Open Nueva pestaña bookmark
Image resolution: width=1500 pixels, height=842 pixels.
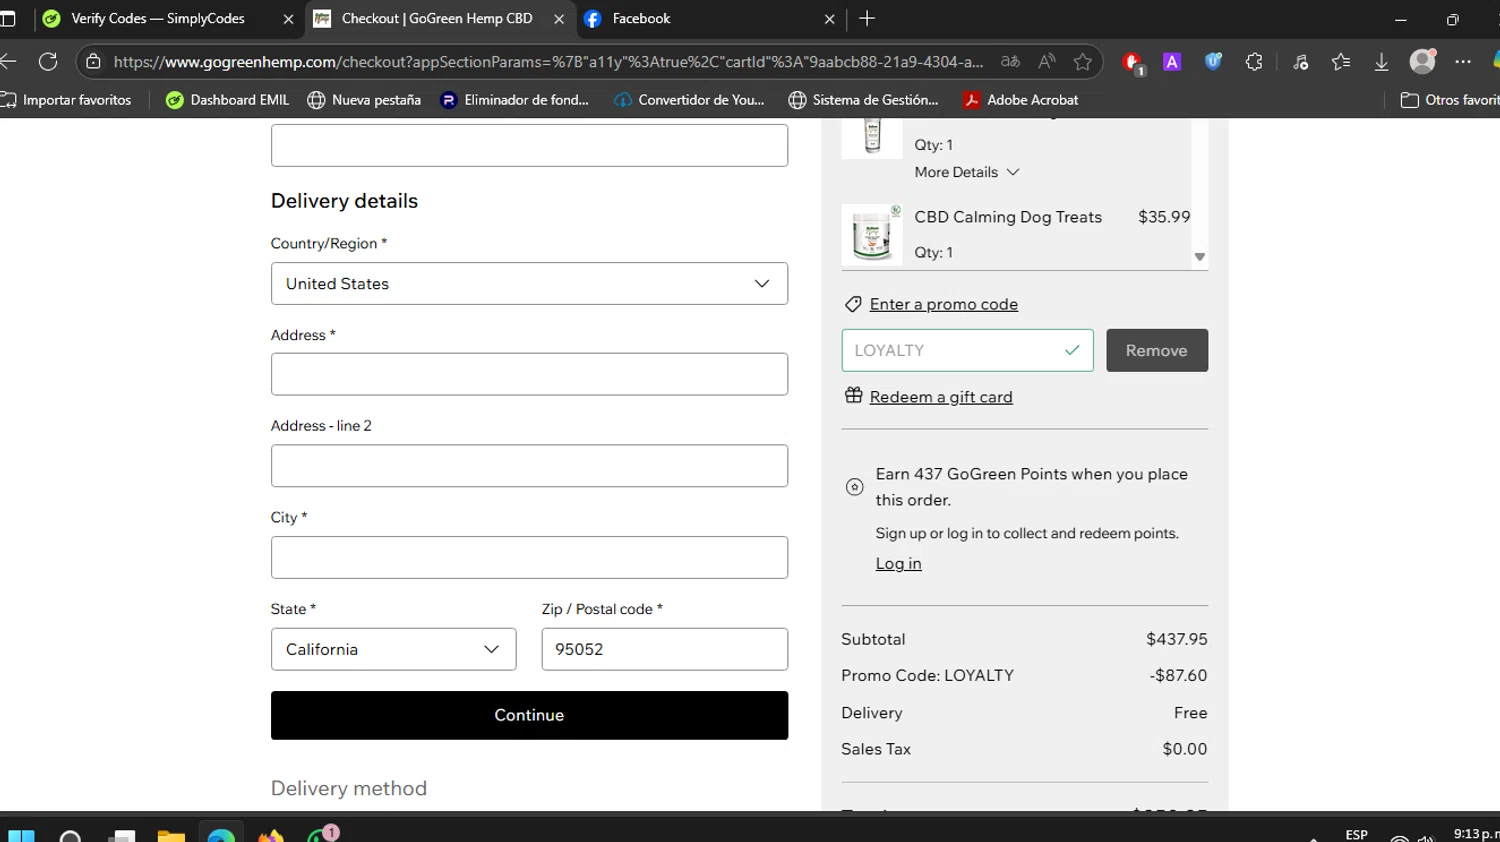point(364,100)
